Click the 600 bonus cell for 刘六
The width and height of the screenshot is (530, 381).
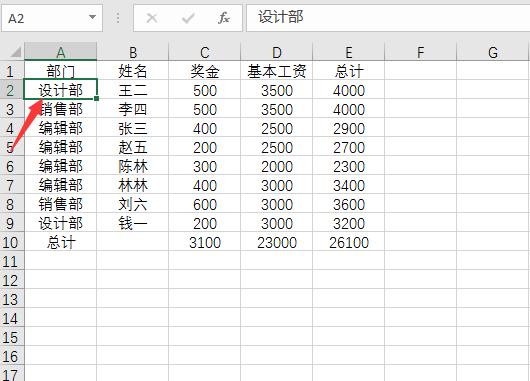[204, 204]
